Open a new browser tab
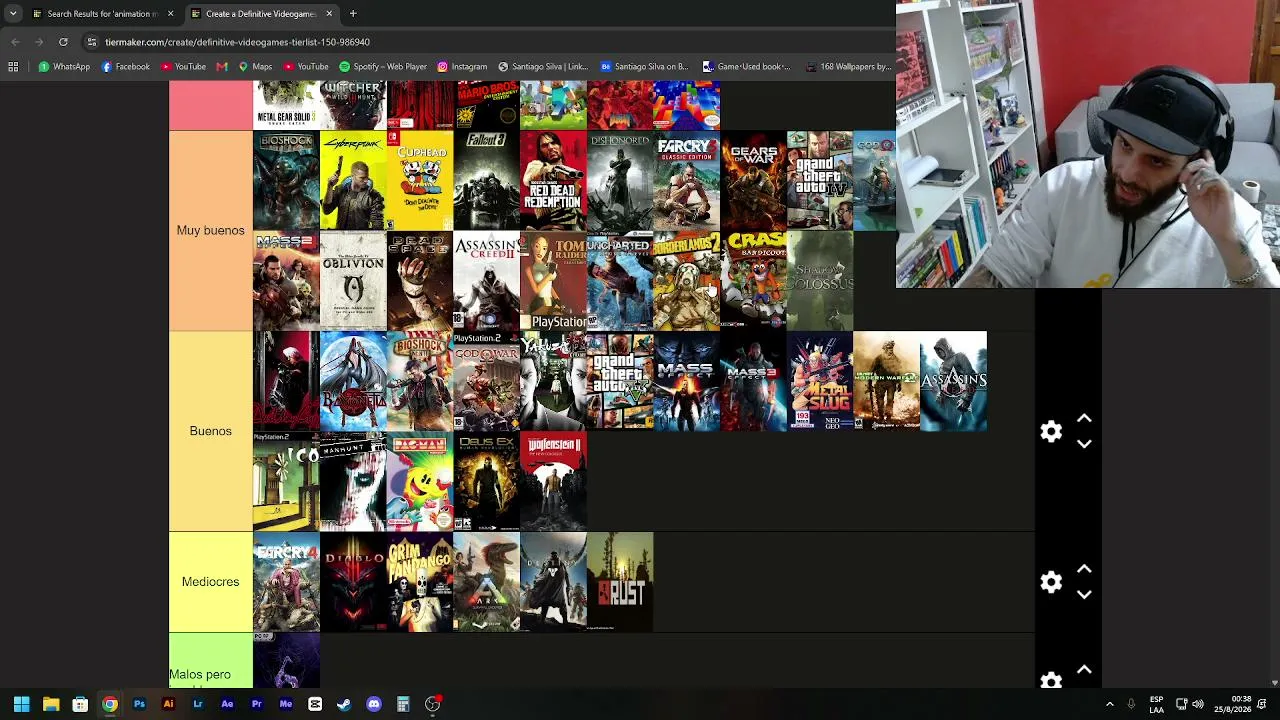This screenshot has height=720, width=1280. [353, 14]
